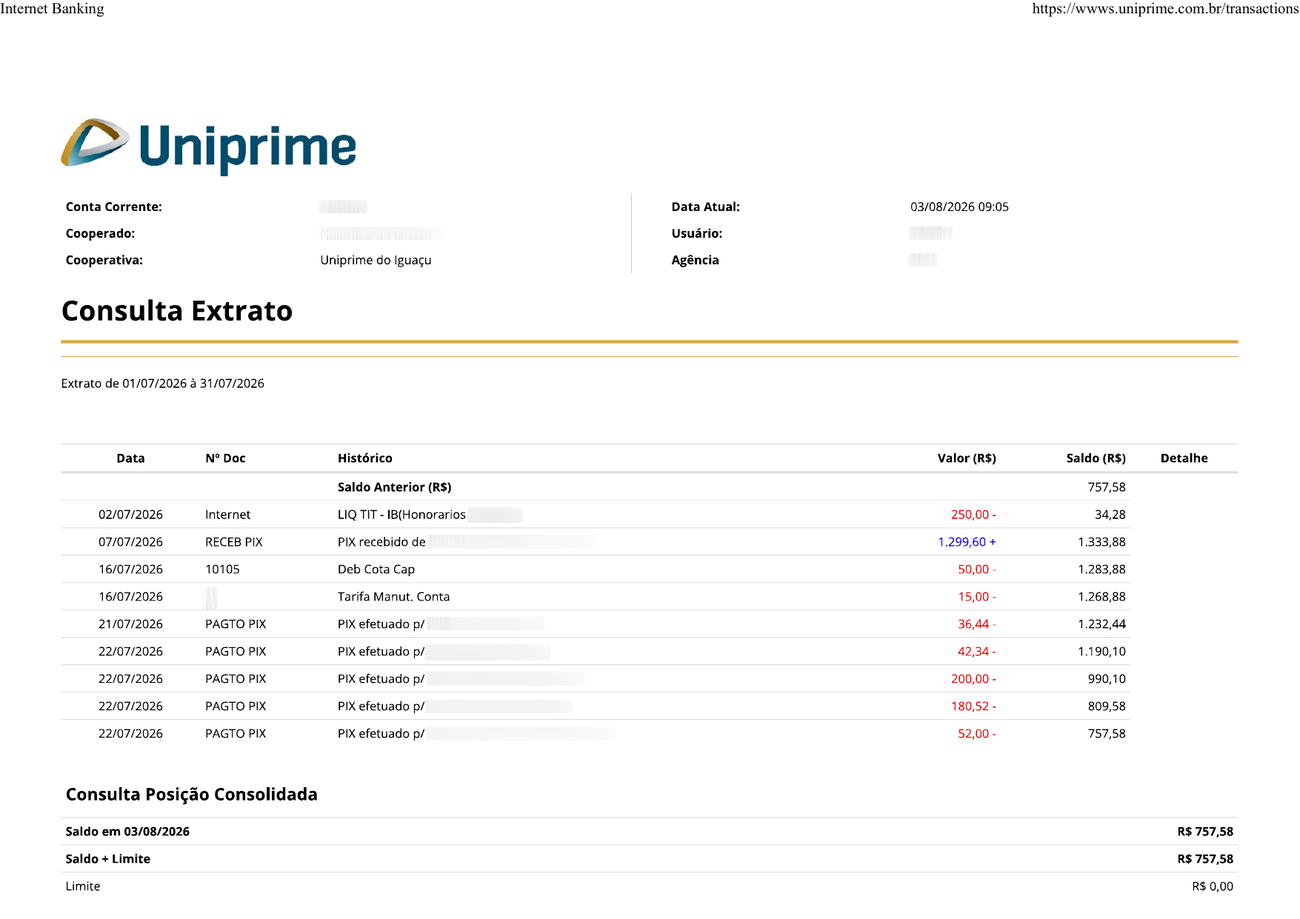Select the Valor (R$) column header
This screenshot has height=919, width=1300.
tap(966, 458)
